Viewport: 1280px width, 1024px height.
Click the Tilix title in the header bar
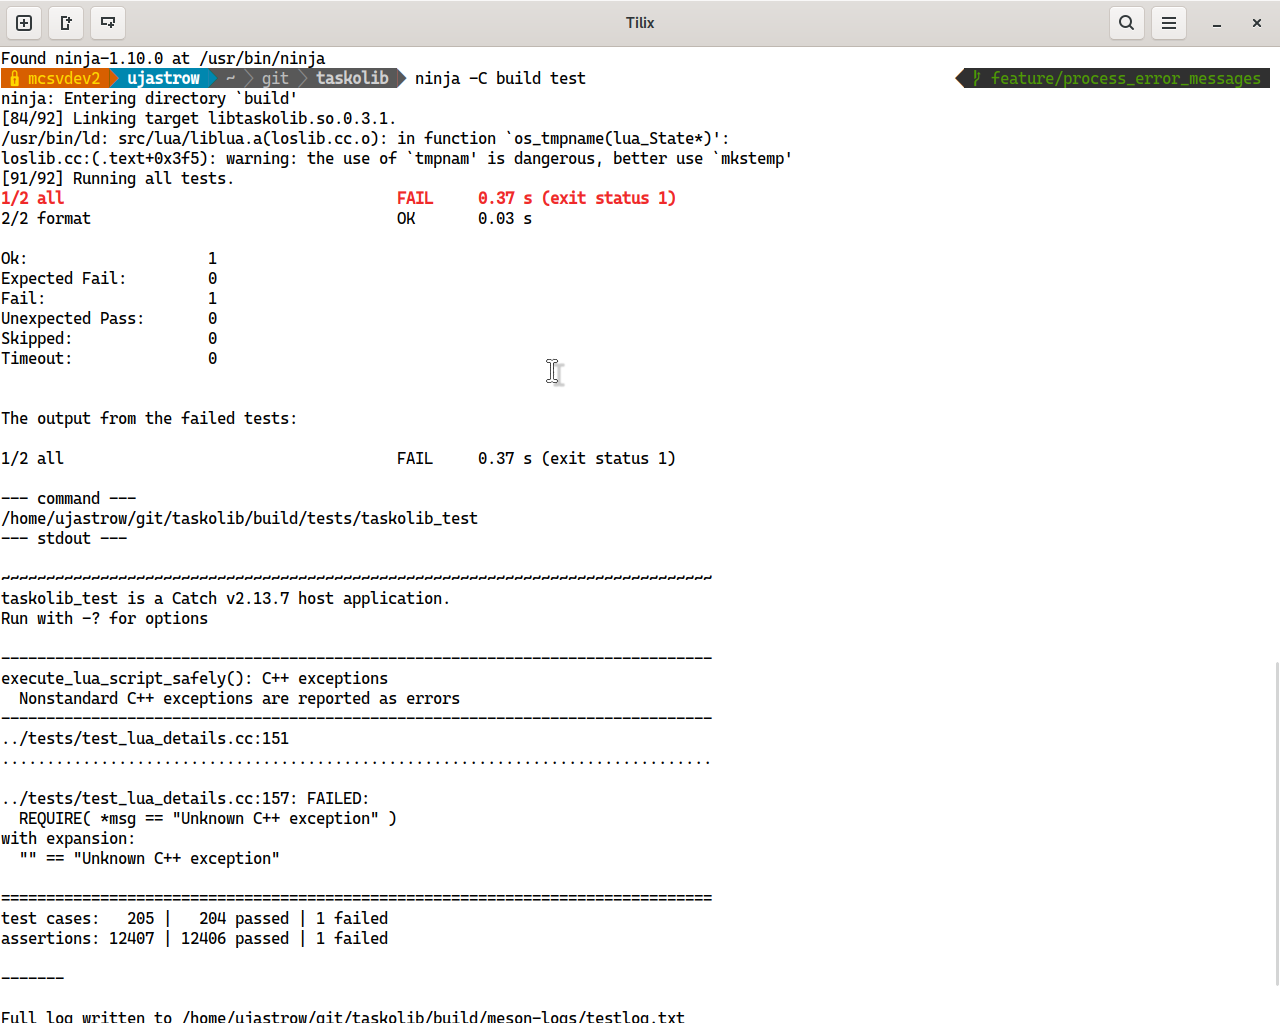pyautogui.click(x=640, y=23)
